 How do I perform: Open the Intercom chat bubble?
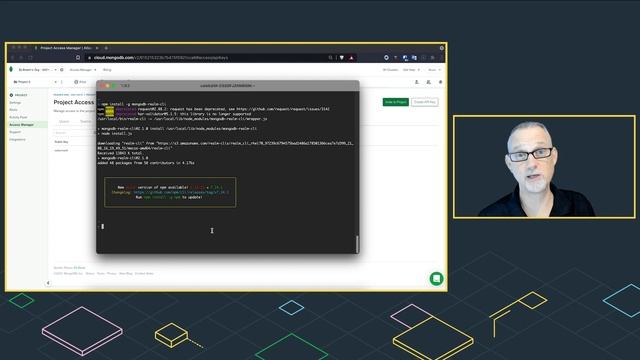point(436,279)
